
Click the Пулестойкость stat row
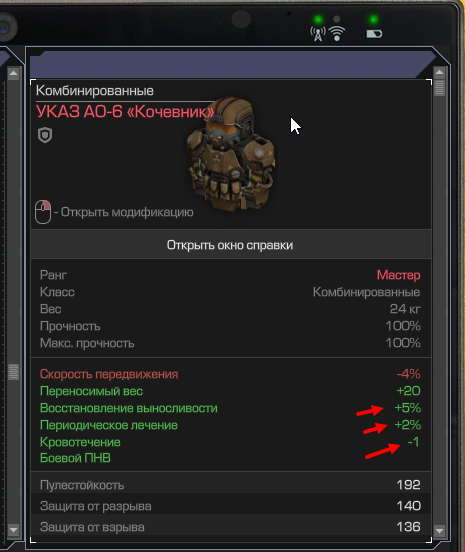tap(231, 484)
